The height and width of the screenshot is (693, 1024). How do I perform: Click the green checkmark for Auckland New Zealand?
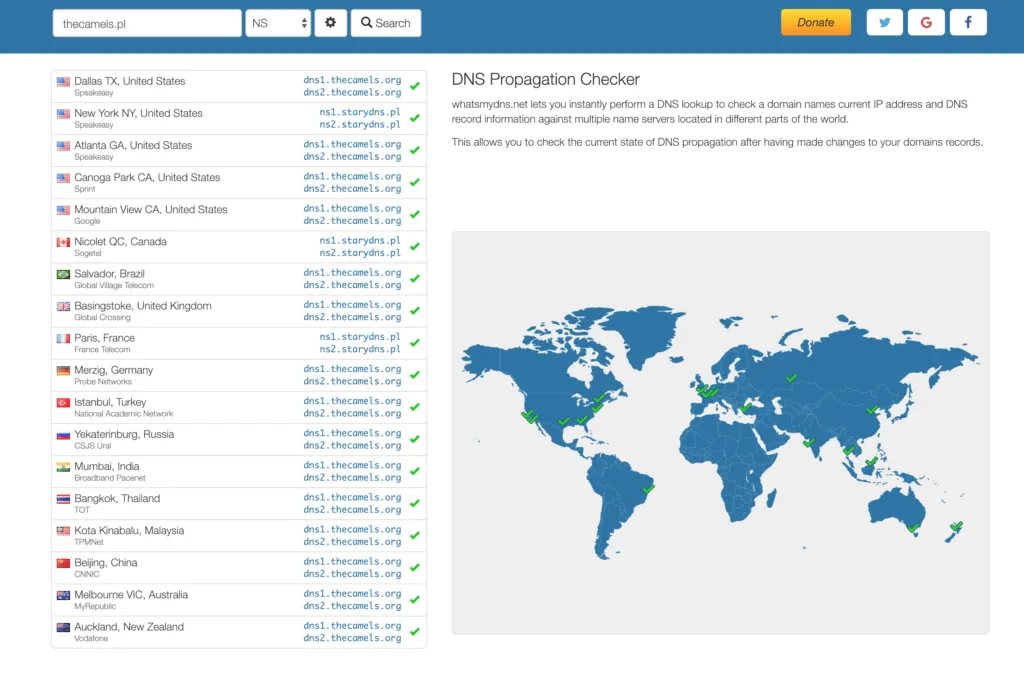[x=415, y=632]
